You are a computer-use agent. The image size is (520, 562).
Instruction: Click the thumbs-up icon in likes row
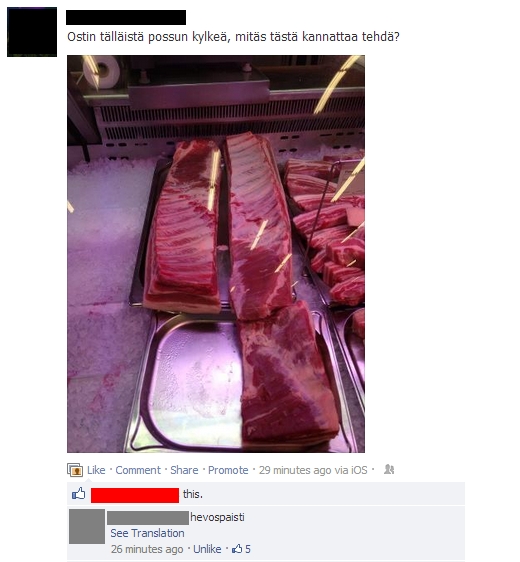coord(78,494)
